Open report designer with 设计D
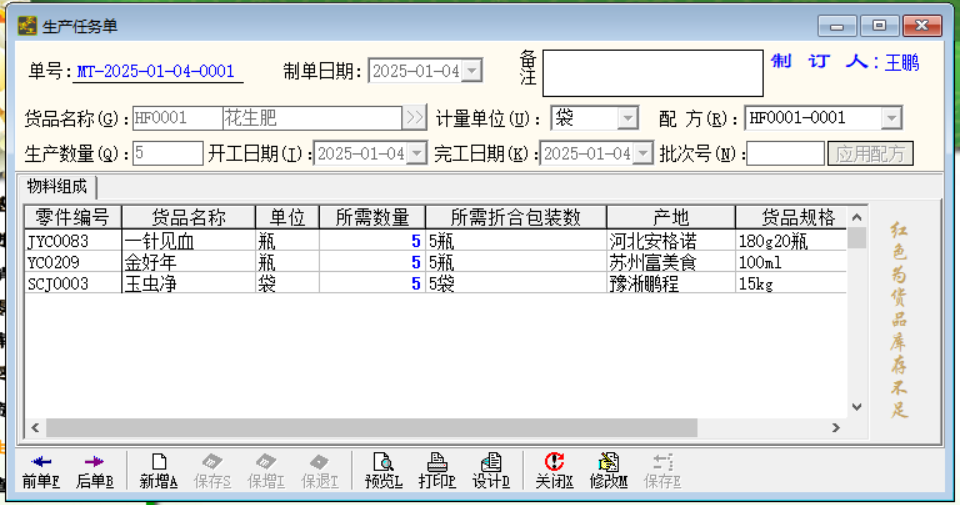Screen dimensions: 960x505 [x=490, y=471]
